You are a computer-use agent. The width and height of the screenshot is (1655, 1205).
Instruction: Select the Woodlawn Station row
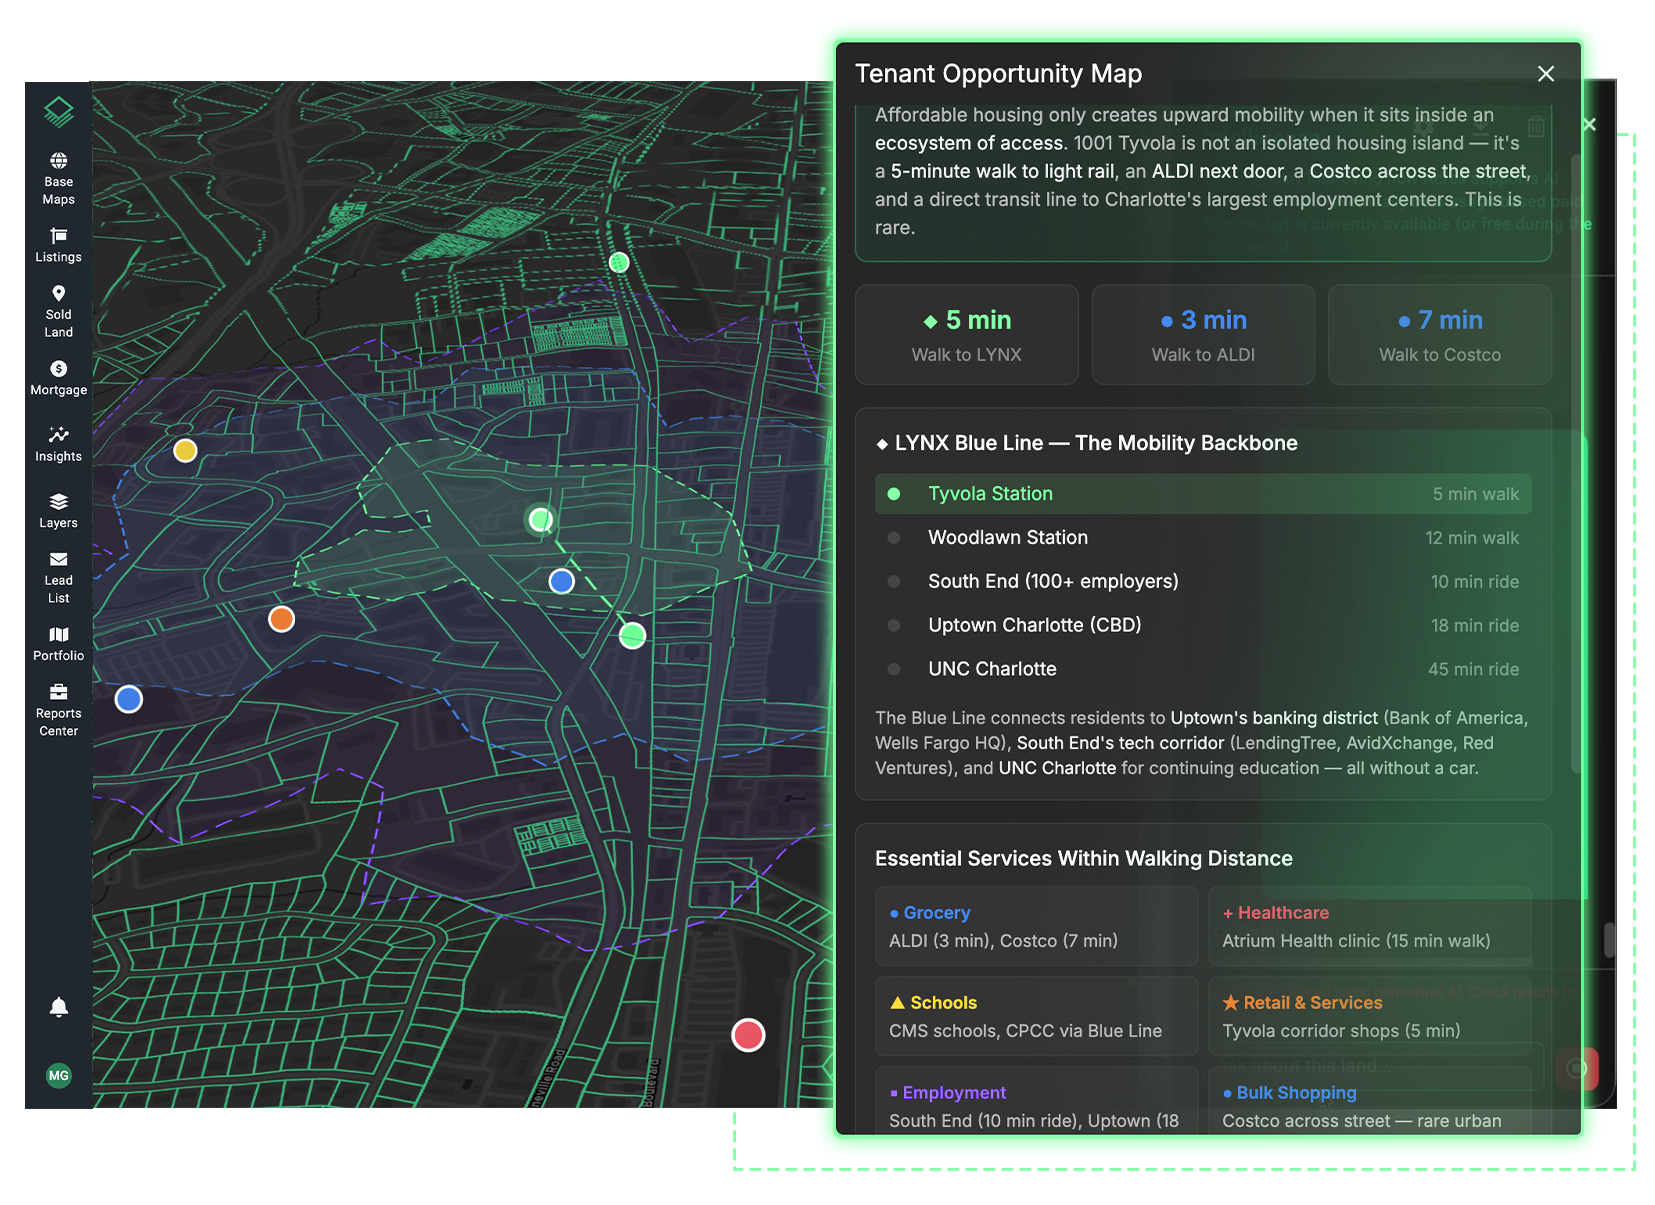(x=1203, y=538)
